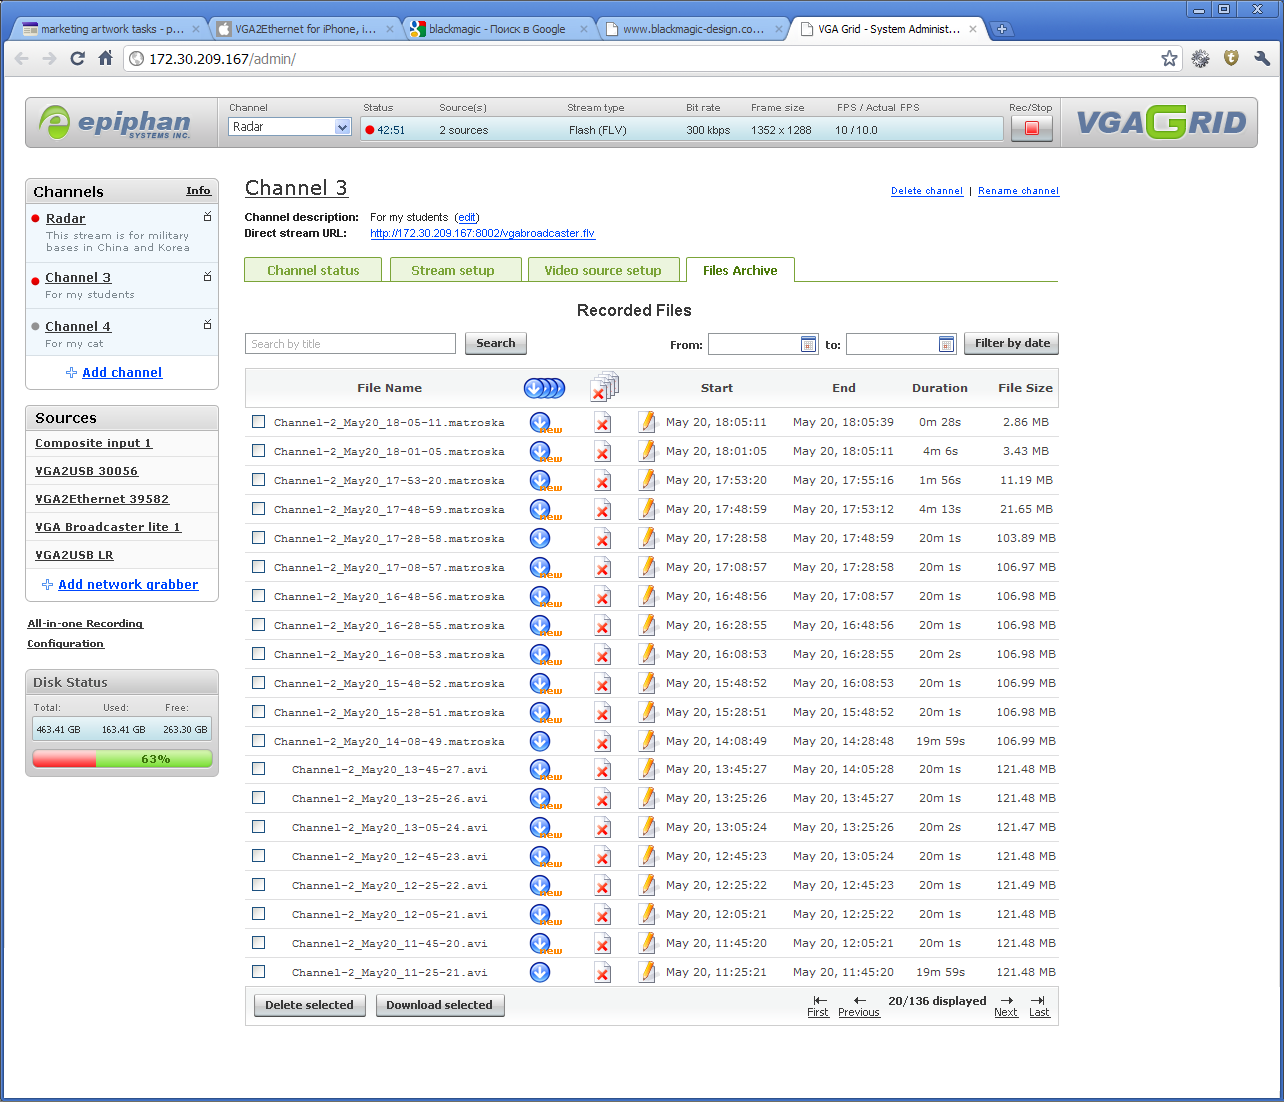The image size is (1284, 1102).
Task: Open the to-date calendar picker
Action: 946,344
